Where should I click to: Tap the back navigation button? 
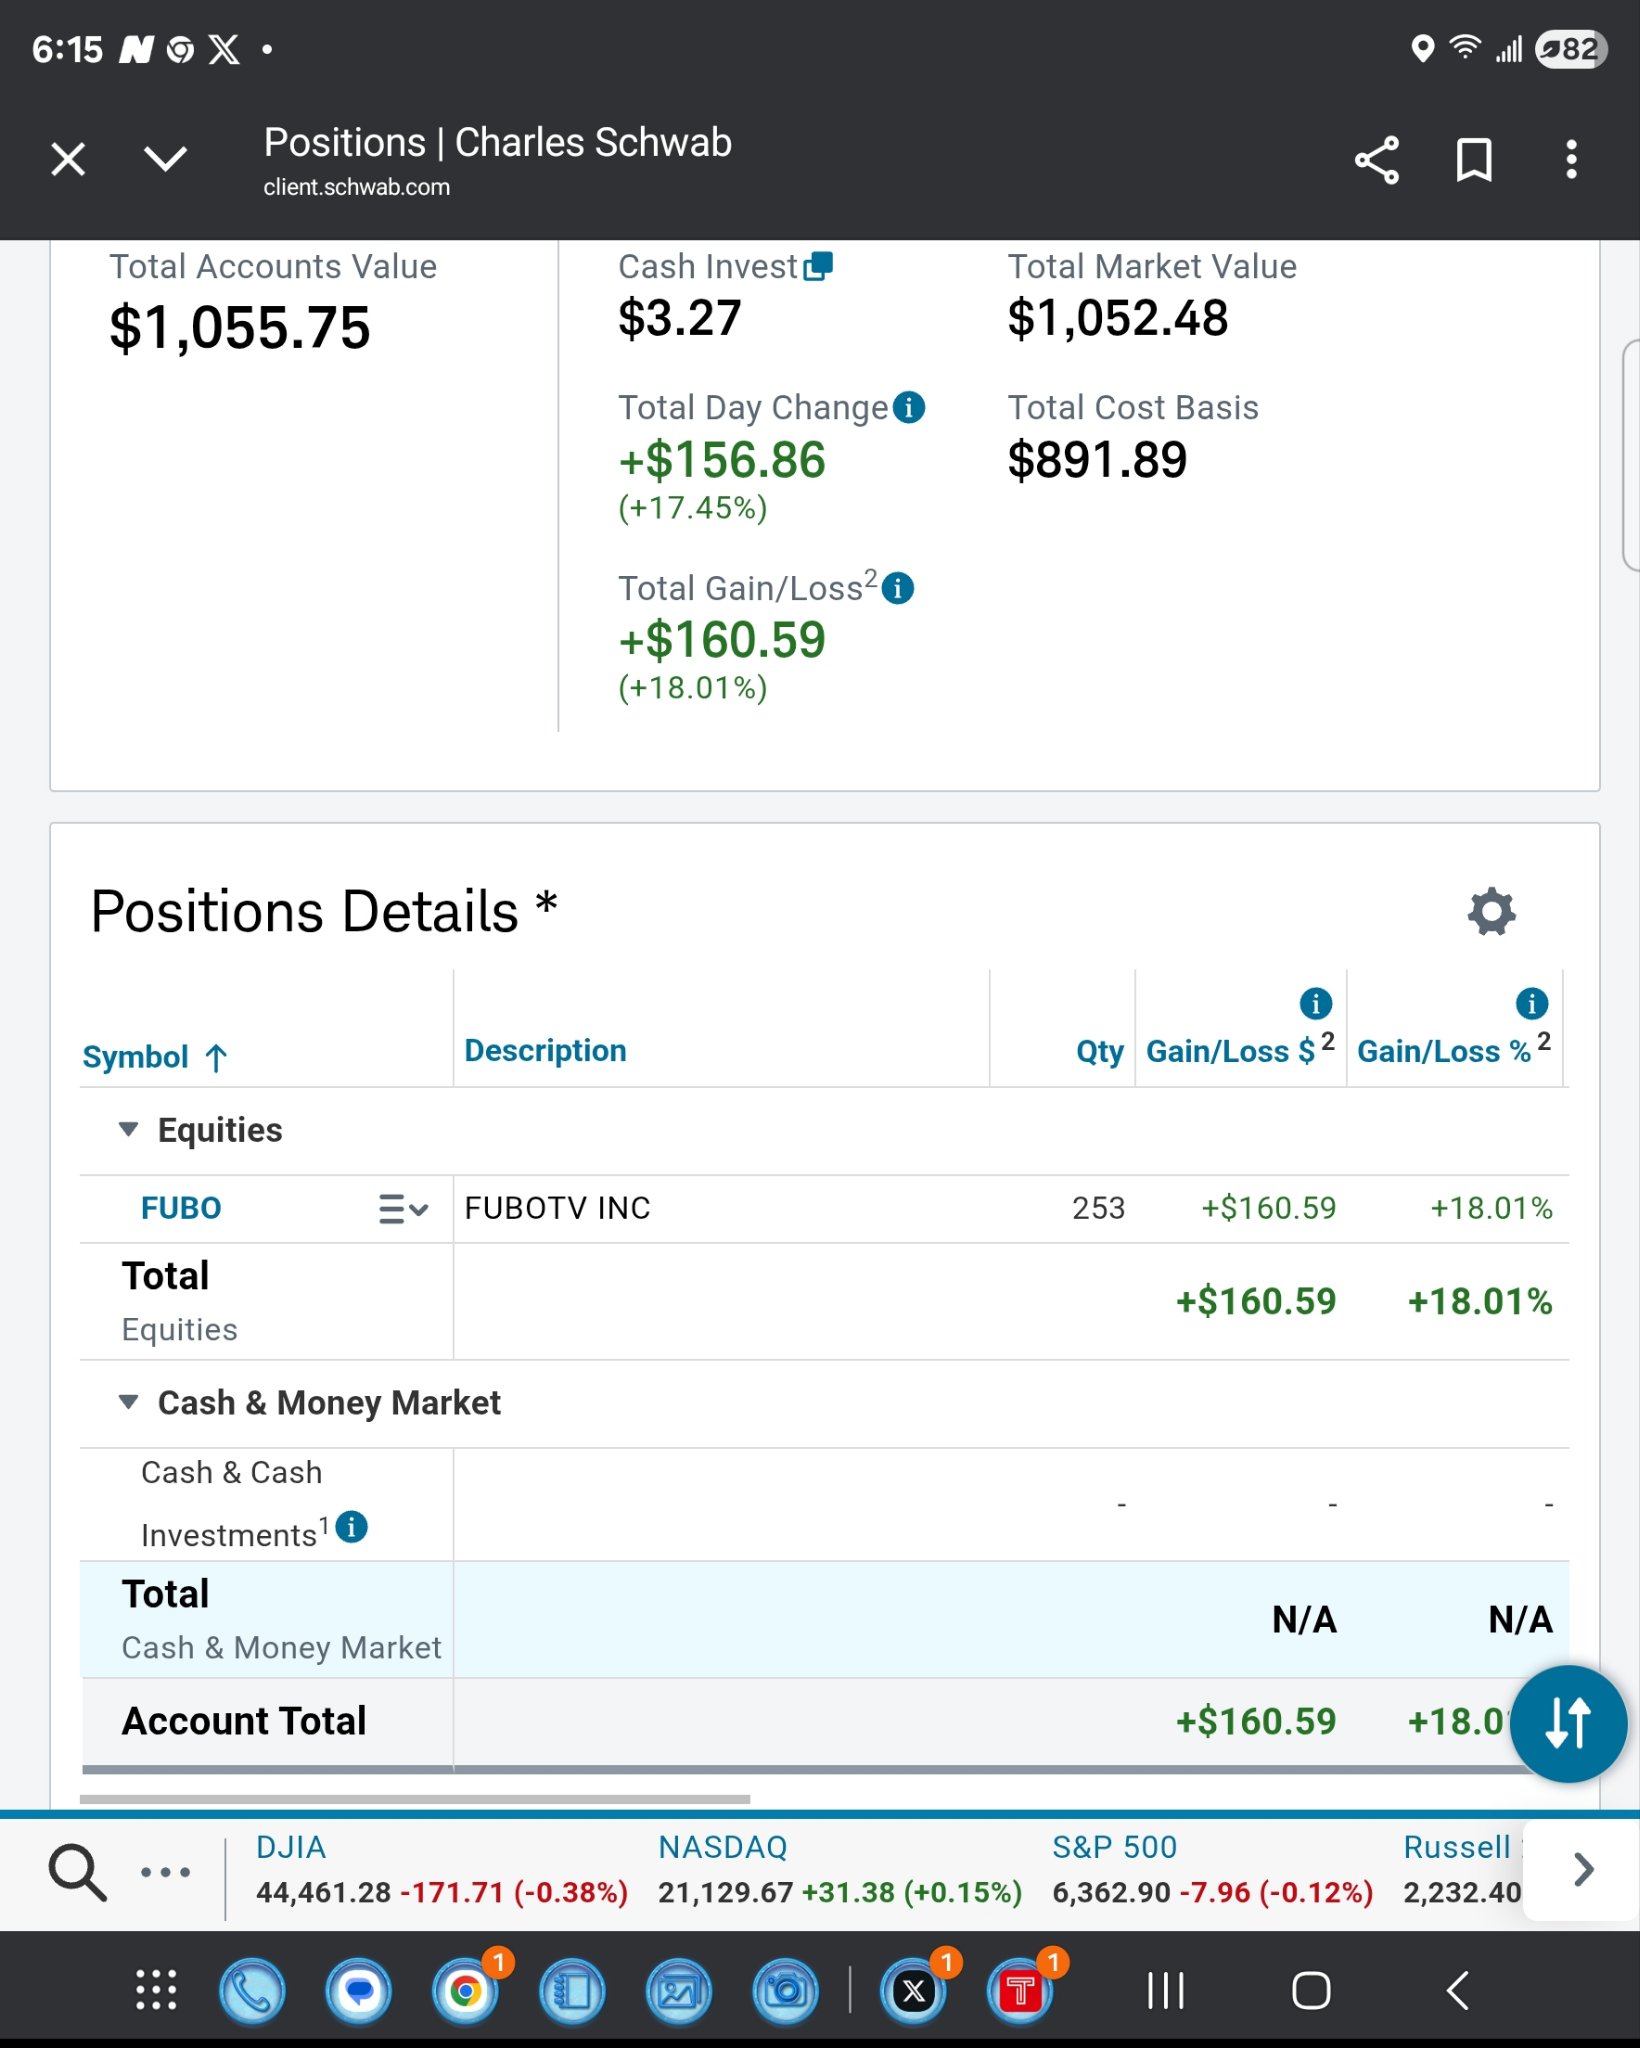pyautogui.click(x=1458, y=1990)
